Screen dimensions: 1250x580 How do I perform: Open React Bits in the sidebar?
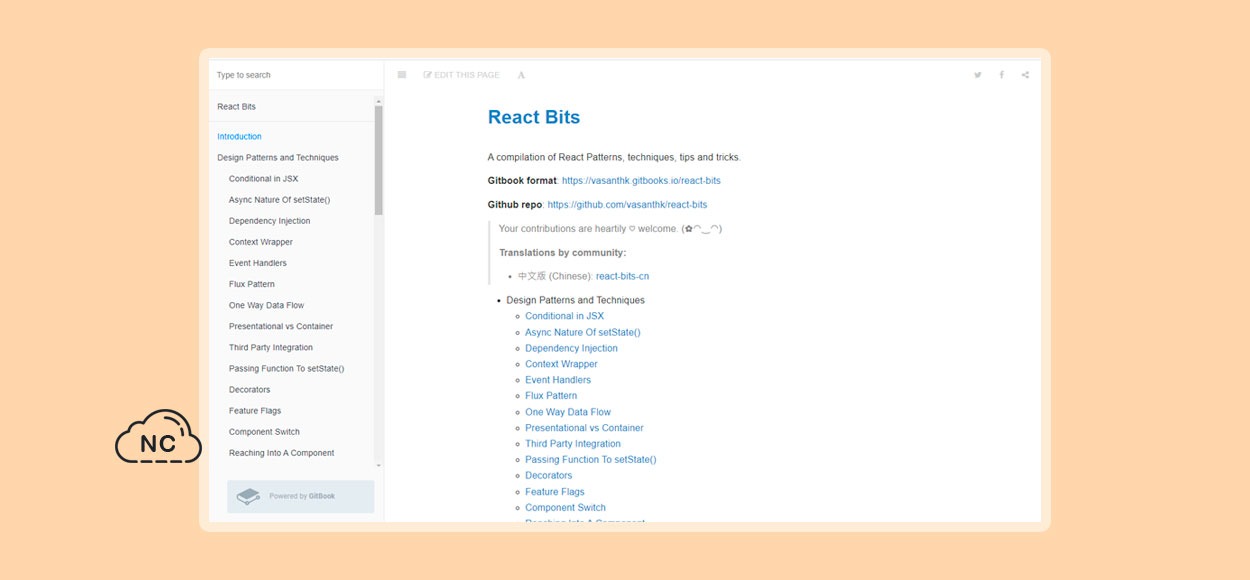pos(237,107)
